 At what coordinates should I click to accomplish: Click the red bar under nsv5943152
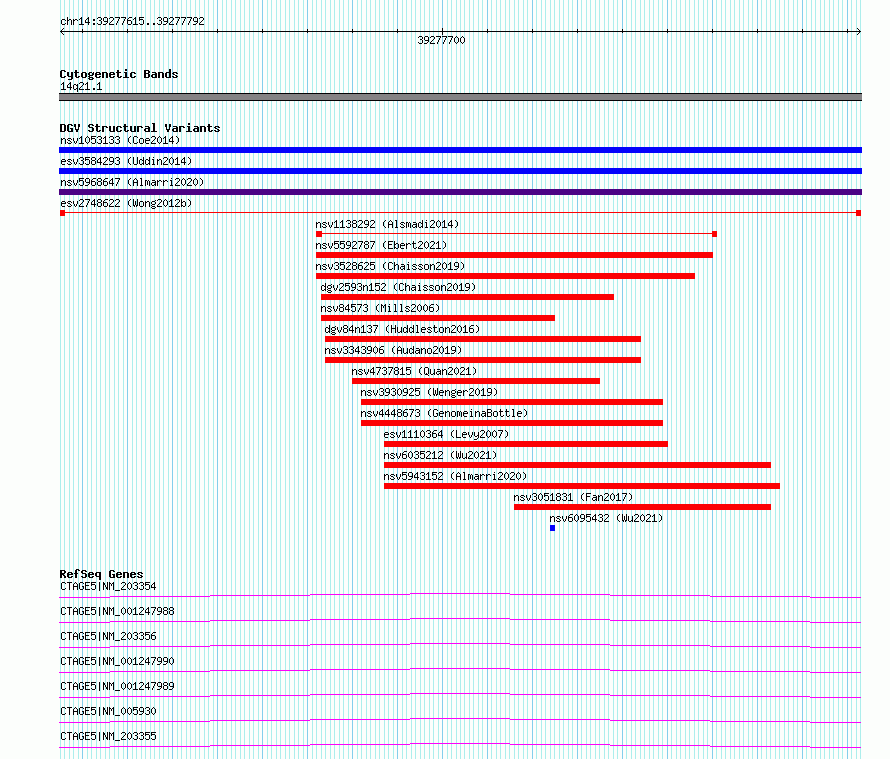pyautogui.click(x=582, y=486)
